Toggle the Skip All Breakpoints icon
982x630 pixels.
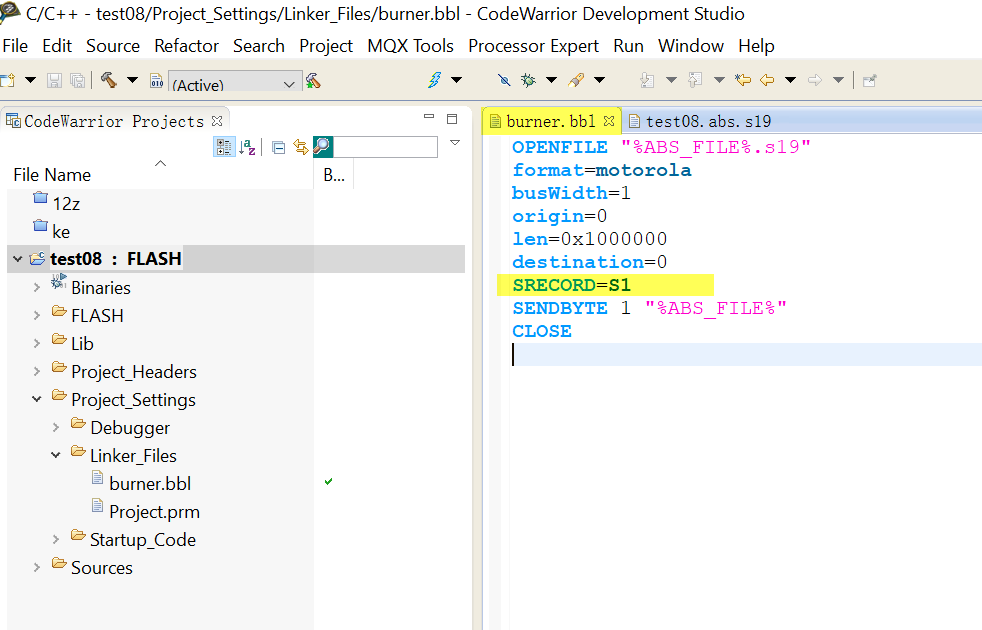pos(504,80)
